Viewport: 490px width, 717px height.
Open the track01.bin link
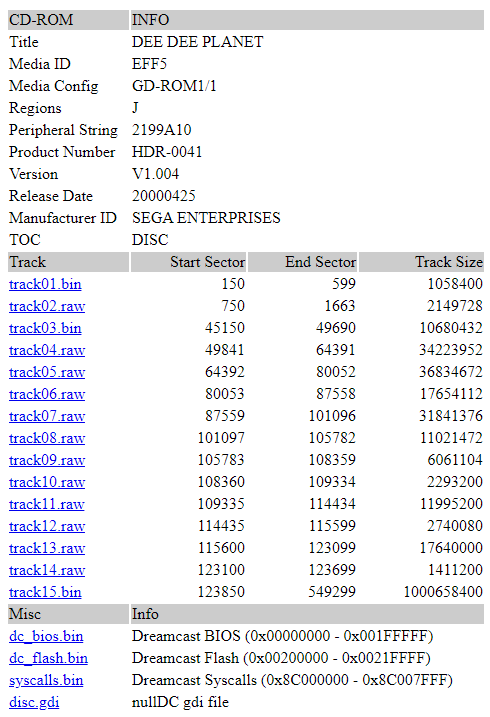click(45, 284)
